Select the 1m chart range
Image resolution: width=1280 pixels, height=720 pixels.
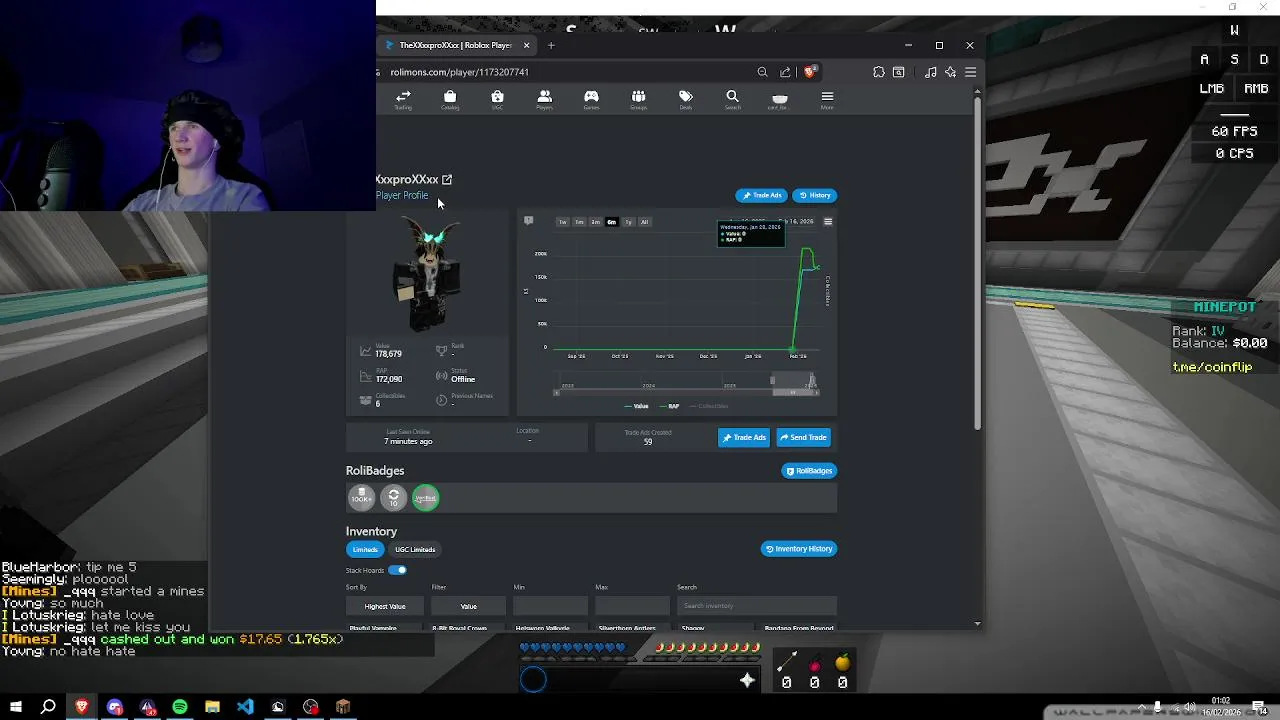tap(579, 222)
